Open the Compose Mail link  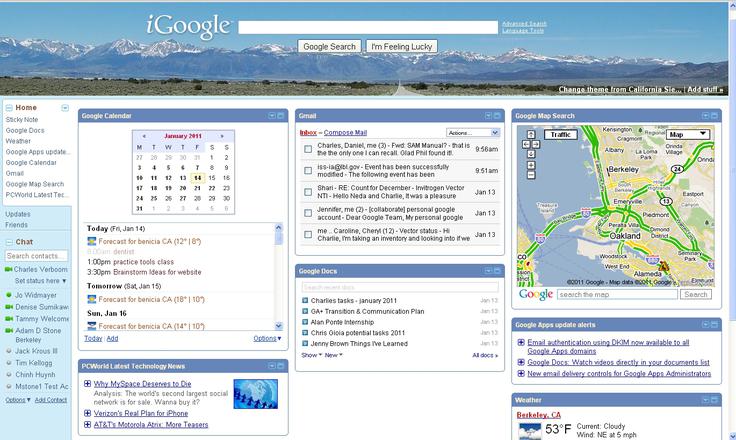click(x=345, y=133)
